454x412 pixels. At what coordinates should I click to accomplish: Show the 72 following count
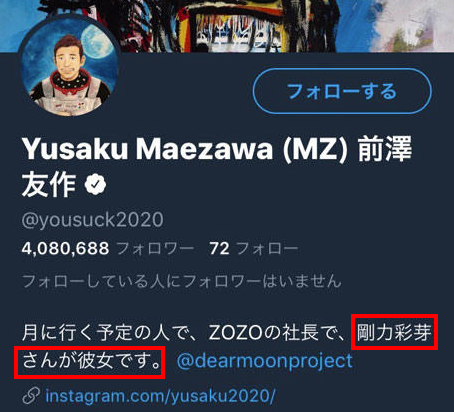(219, 249)
